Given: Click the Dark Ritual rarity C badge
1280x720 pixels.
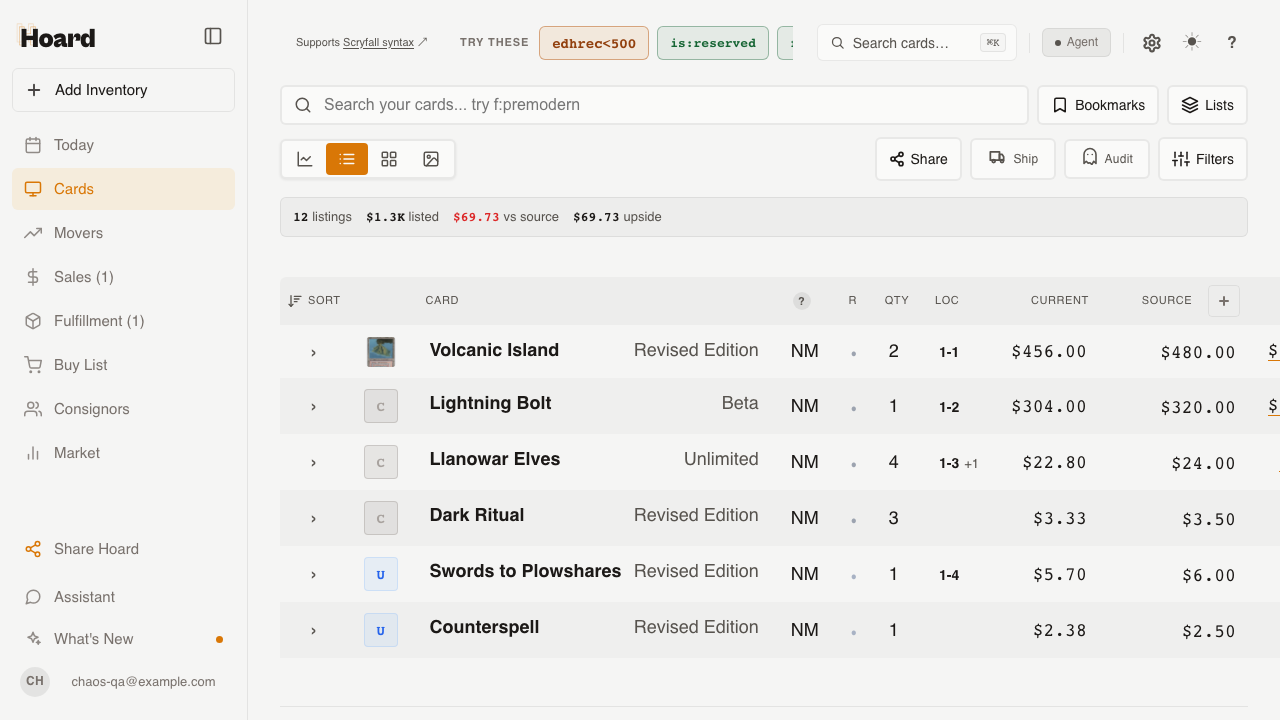Looking at the screenshot, I should pos(381,518).
